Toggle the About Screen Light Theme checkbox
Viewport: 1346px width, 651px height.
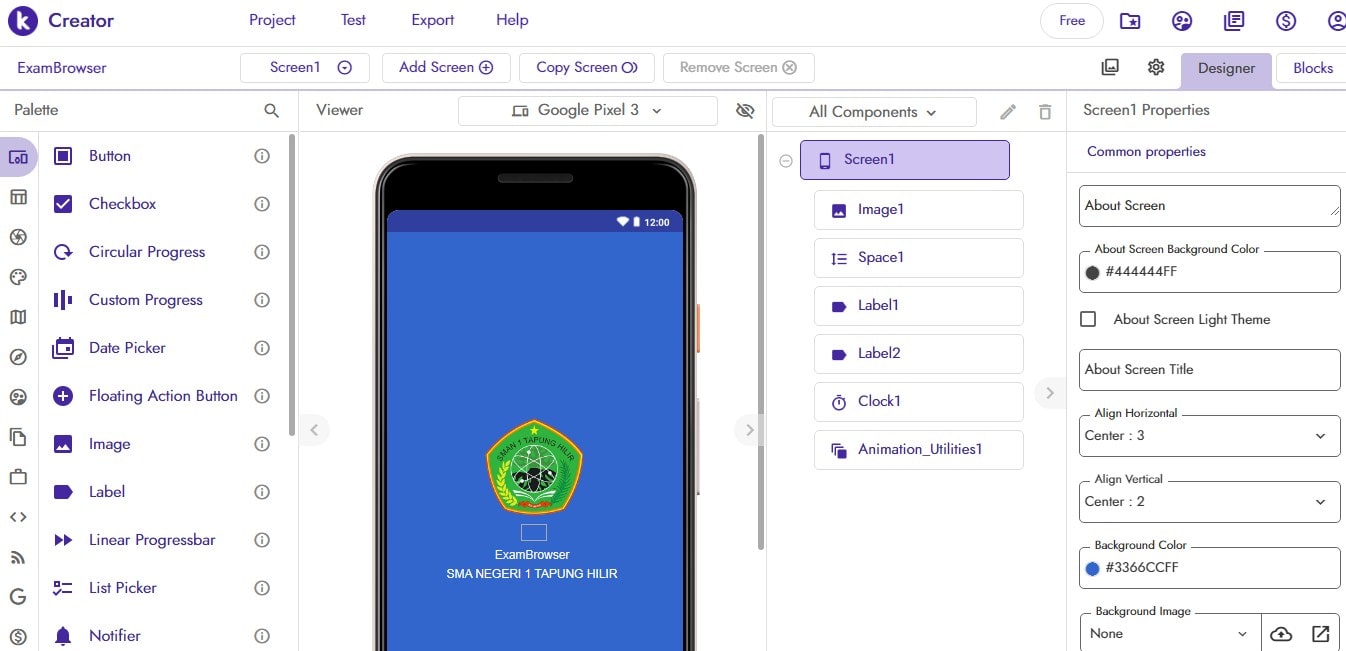tap(1089, 319)
